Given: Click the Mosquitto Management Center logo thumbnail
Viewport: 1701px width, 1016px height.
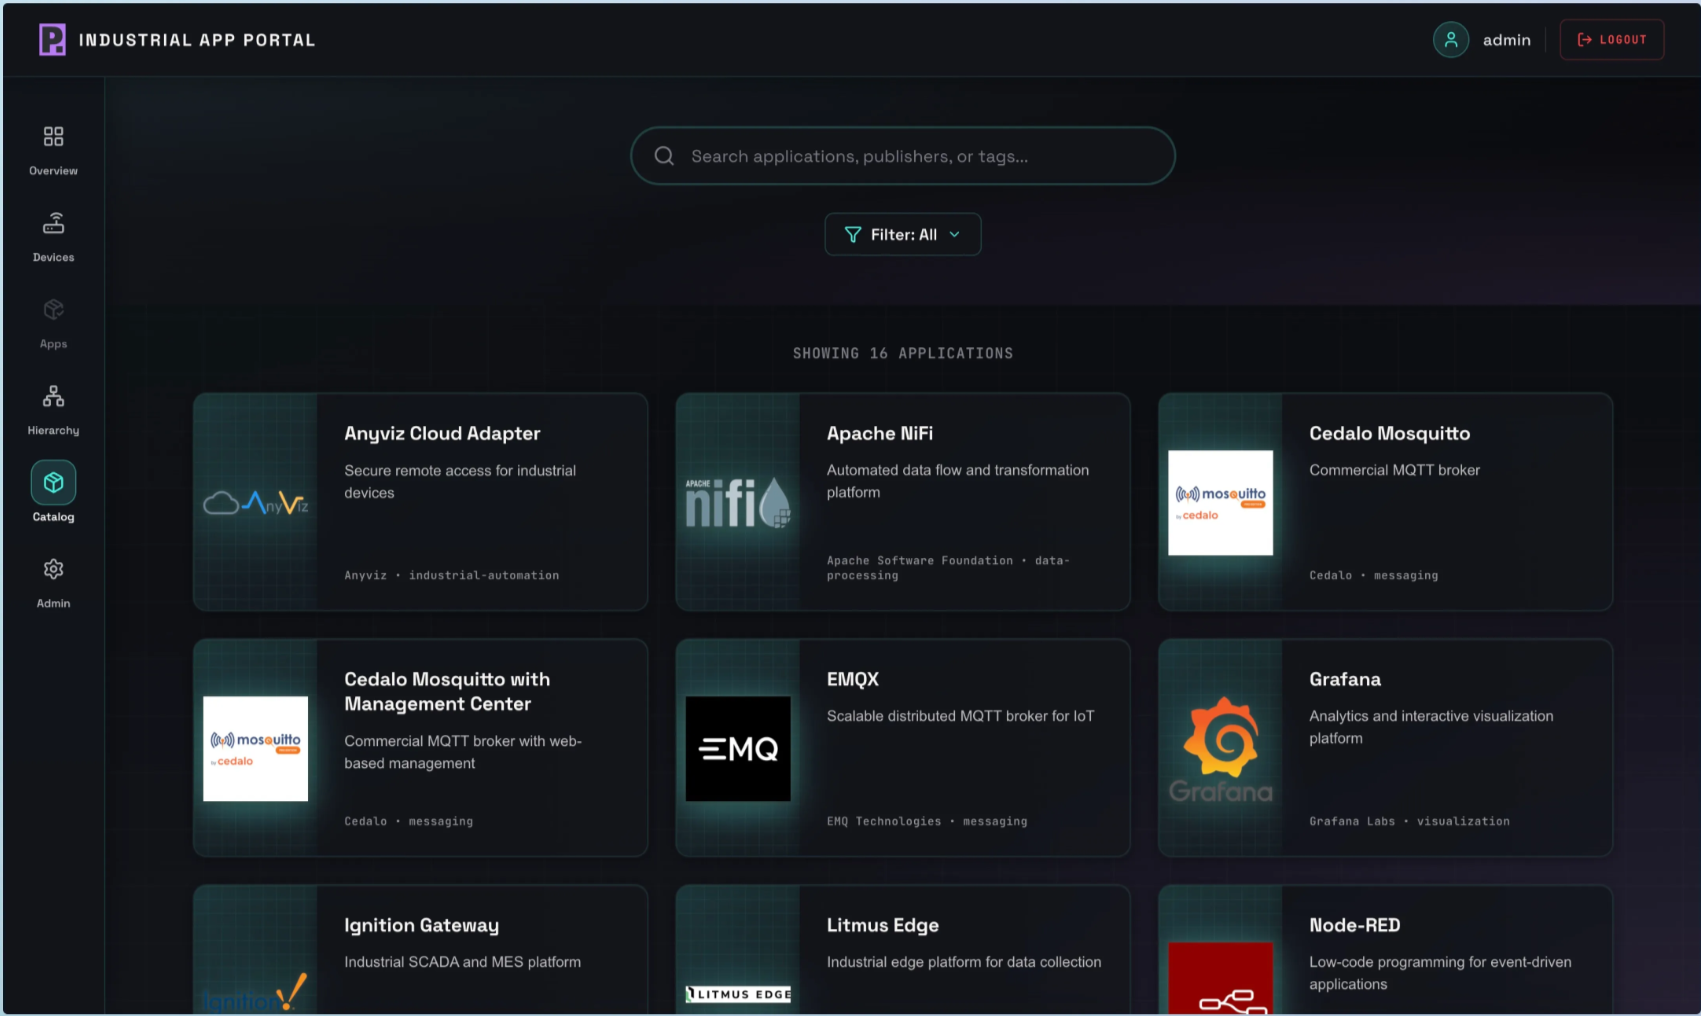Looking at the screenshot, I should [x=255, y=748].
